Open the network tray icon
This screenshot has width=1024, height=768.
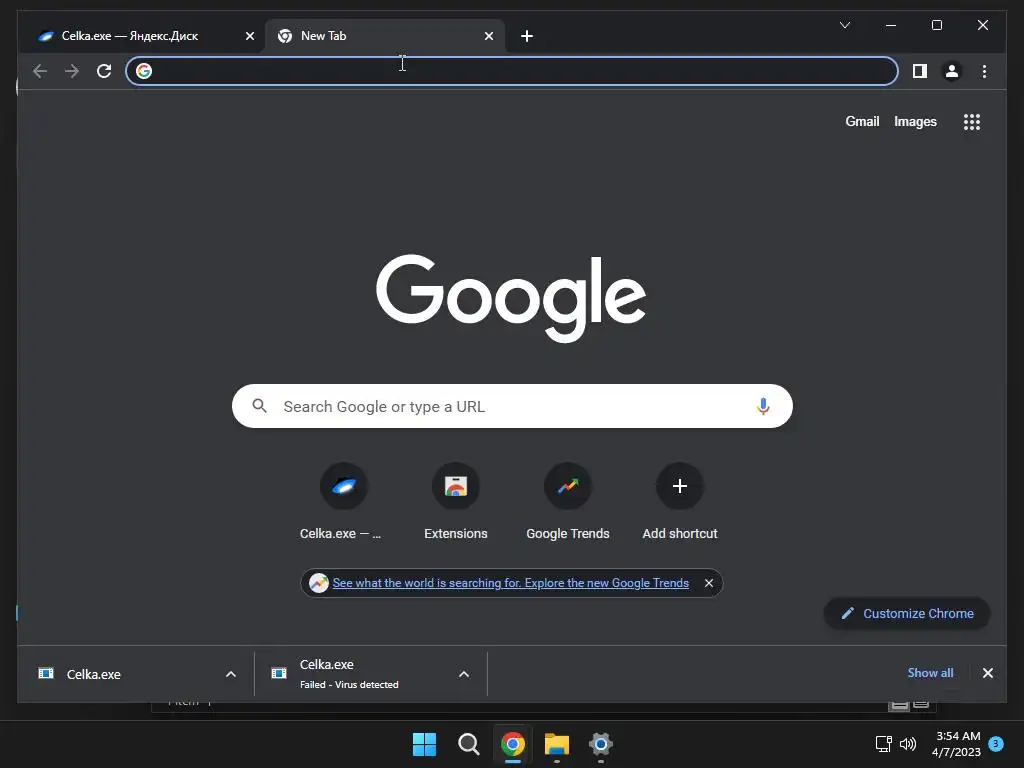pyautogui.click(x=884, y=744)
